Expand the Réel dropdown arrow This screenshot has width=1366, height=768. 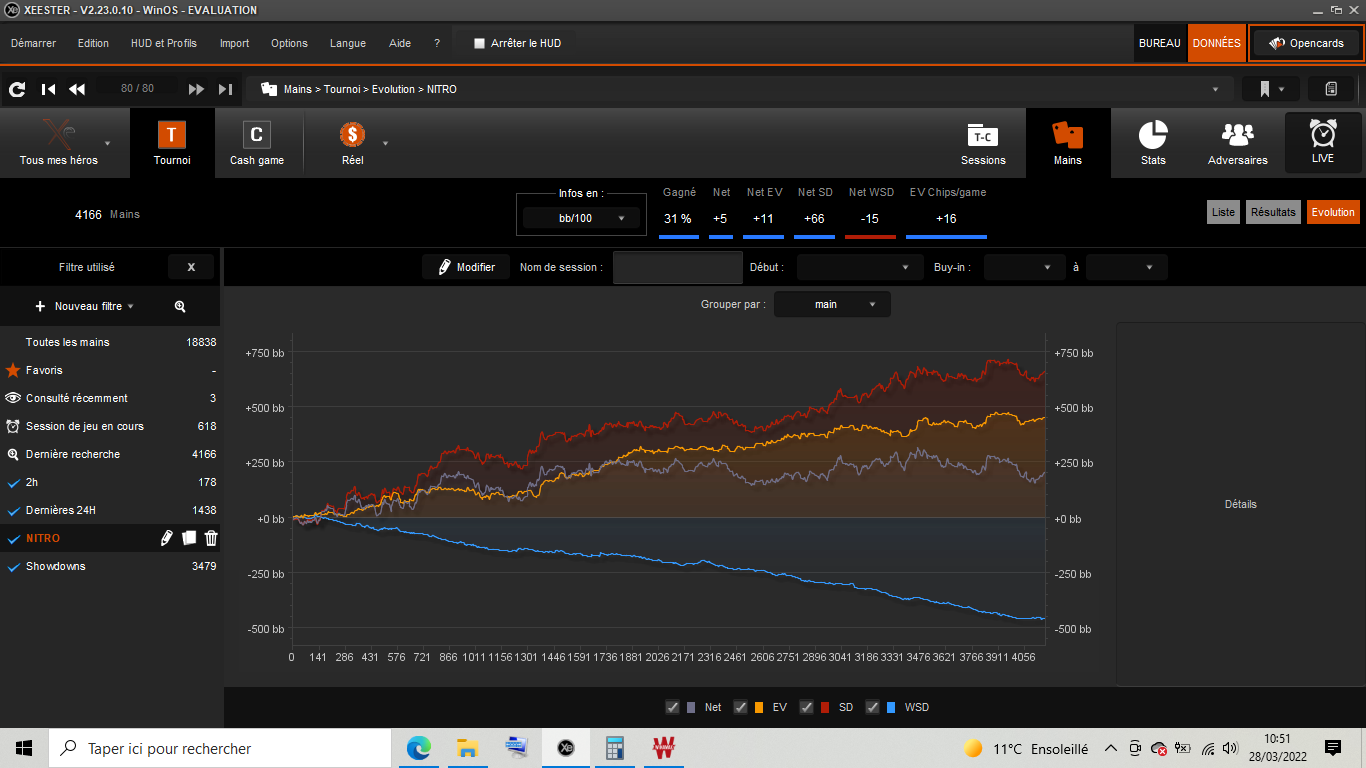[x=385, y=143]
